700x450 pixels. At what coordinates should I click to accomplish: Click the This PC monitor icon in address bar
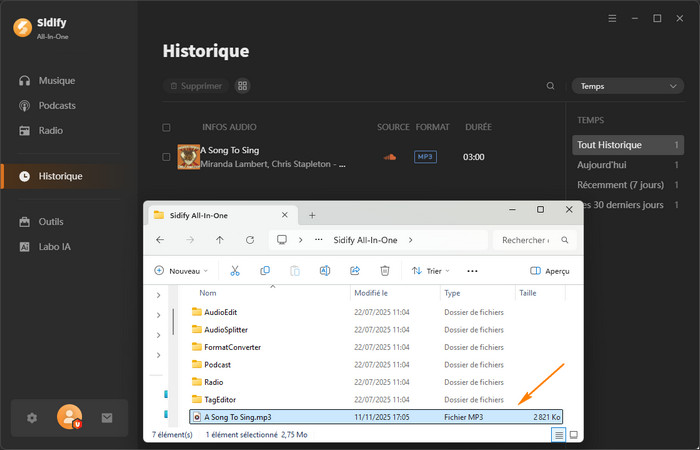(x=282, y=240)
